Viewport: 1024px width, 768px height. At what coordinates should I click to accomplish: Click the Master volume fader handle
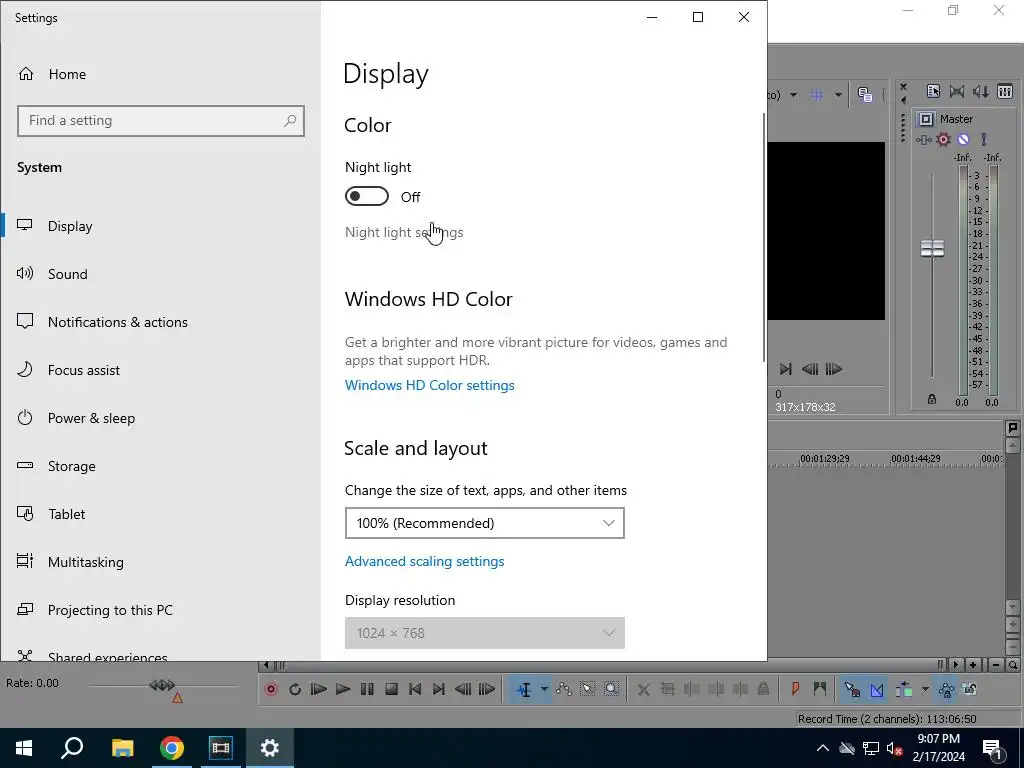(x=932, y=248)
